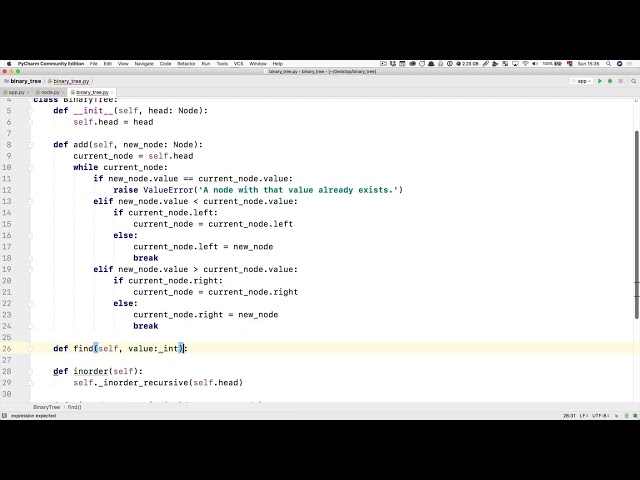
Task: Click the red error stripe mark in scrollbar gutter
Action: 637,282
